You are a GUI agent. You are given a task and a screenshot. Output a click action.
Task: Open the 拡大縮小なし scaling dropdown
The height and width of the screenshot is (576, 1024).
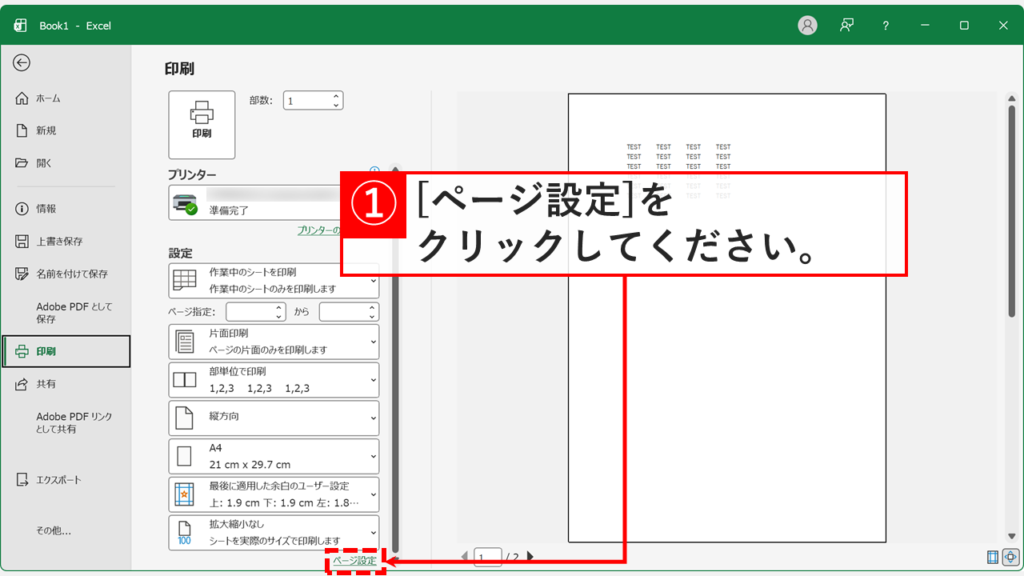point(274,532)
